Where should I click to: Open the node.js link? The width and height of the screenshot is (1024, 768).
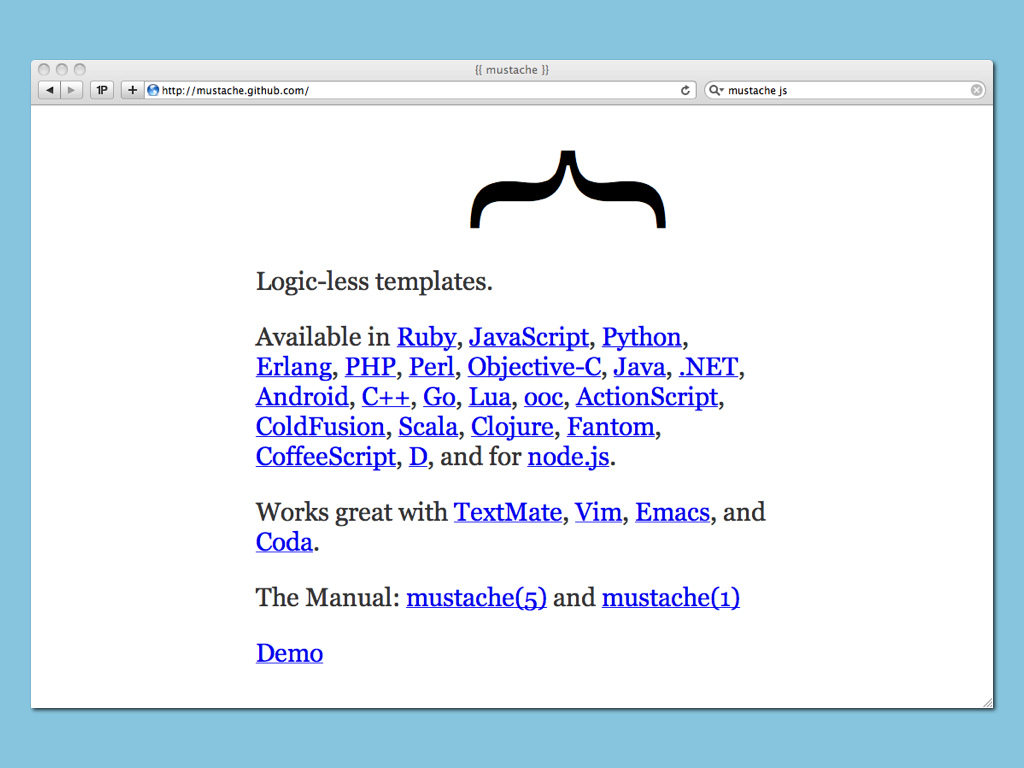pos(568,457)
